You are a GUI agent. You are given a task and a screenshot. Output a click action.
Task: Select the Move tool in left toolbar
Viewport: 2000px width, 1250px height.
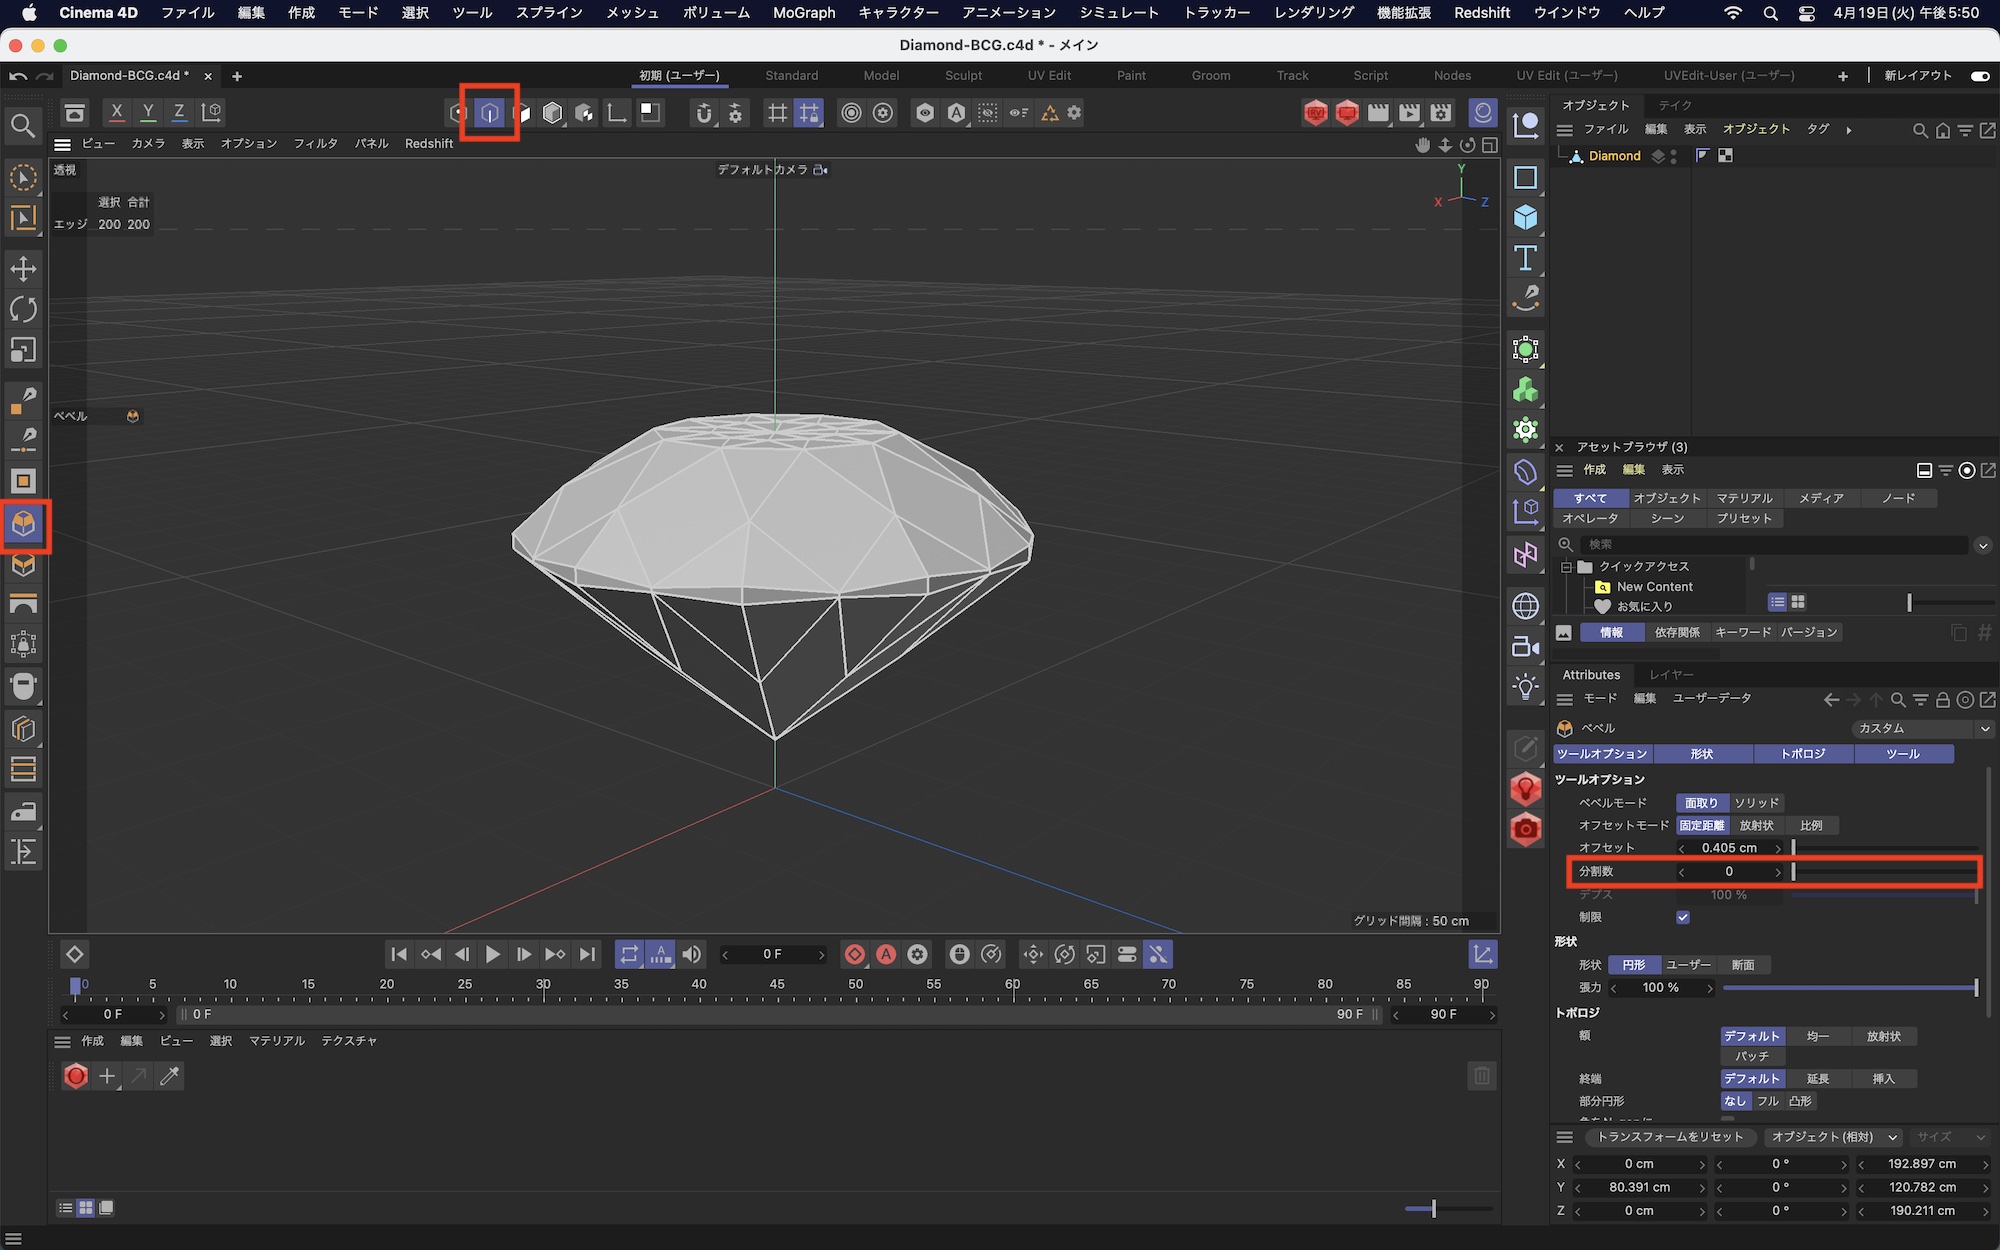pyautogui.click(x=23, y=268)
